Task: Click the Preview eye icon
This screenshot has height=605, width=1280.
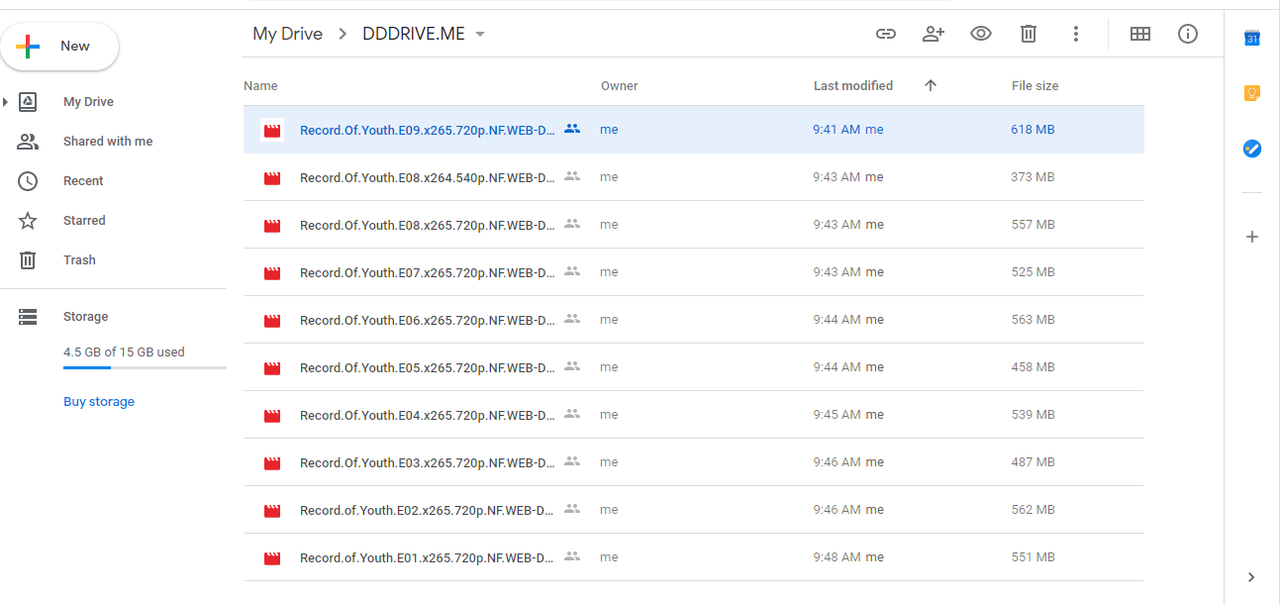Action: 981,34
